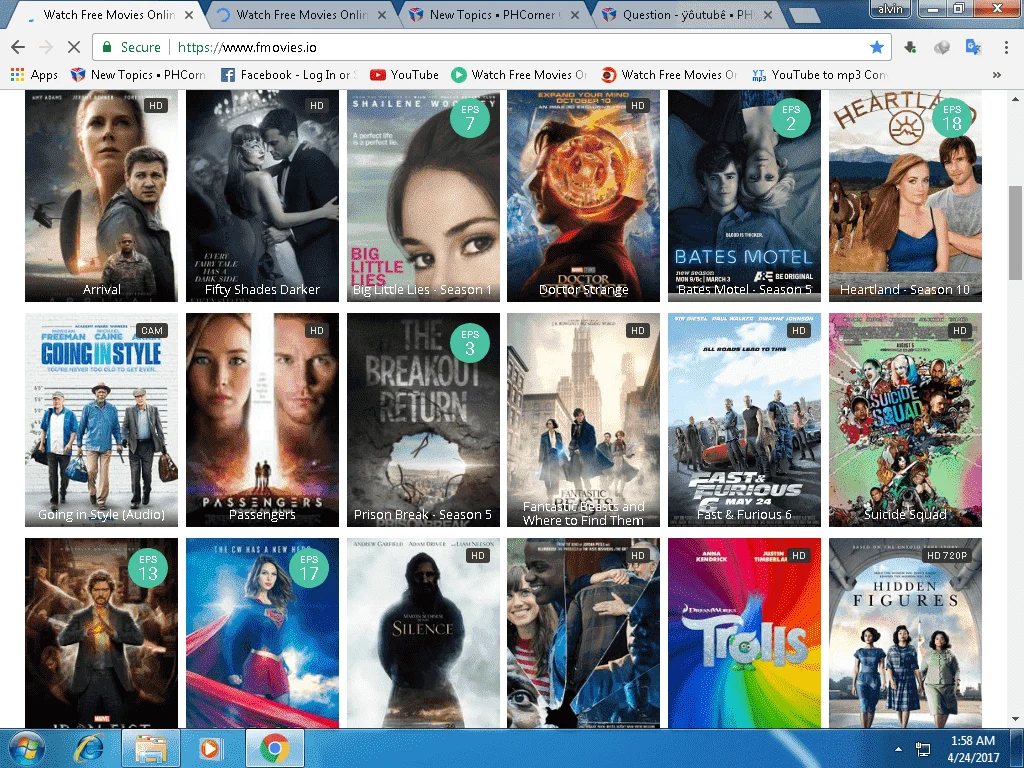Open the Doctor Strange poster
Screen dimensions: 1024x768
coord(583,196)
